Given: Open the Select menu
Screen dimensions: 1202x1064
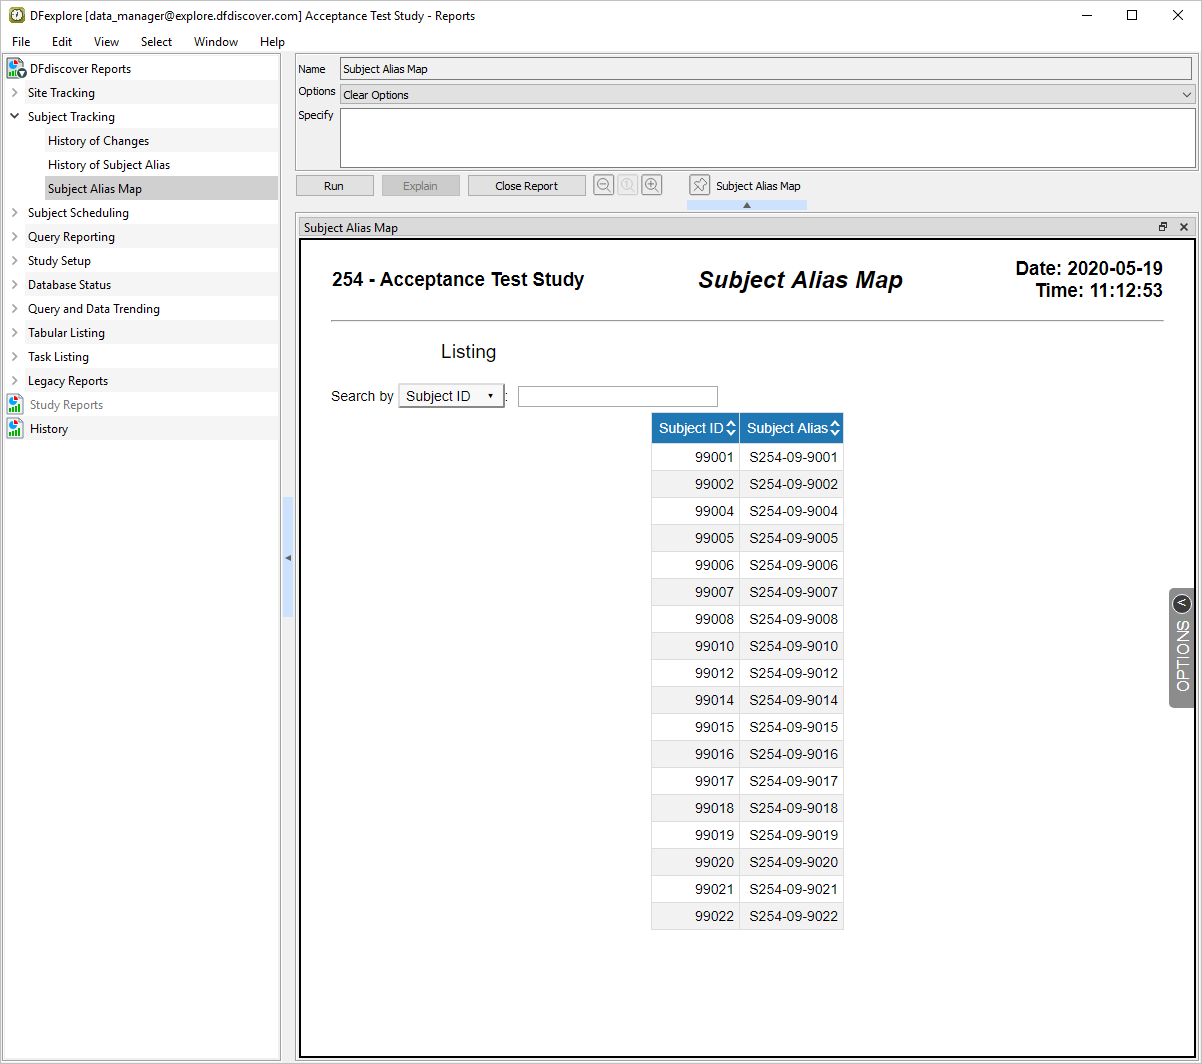Looking at the screenshot, I should coord(156,42).
